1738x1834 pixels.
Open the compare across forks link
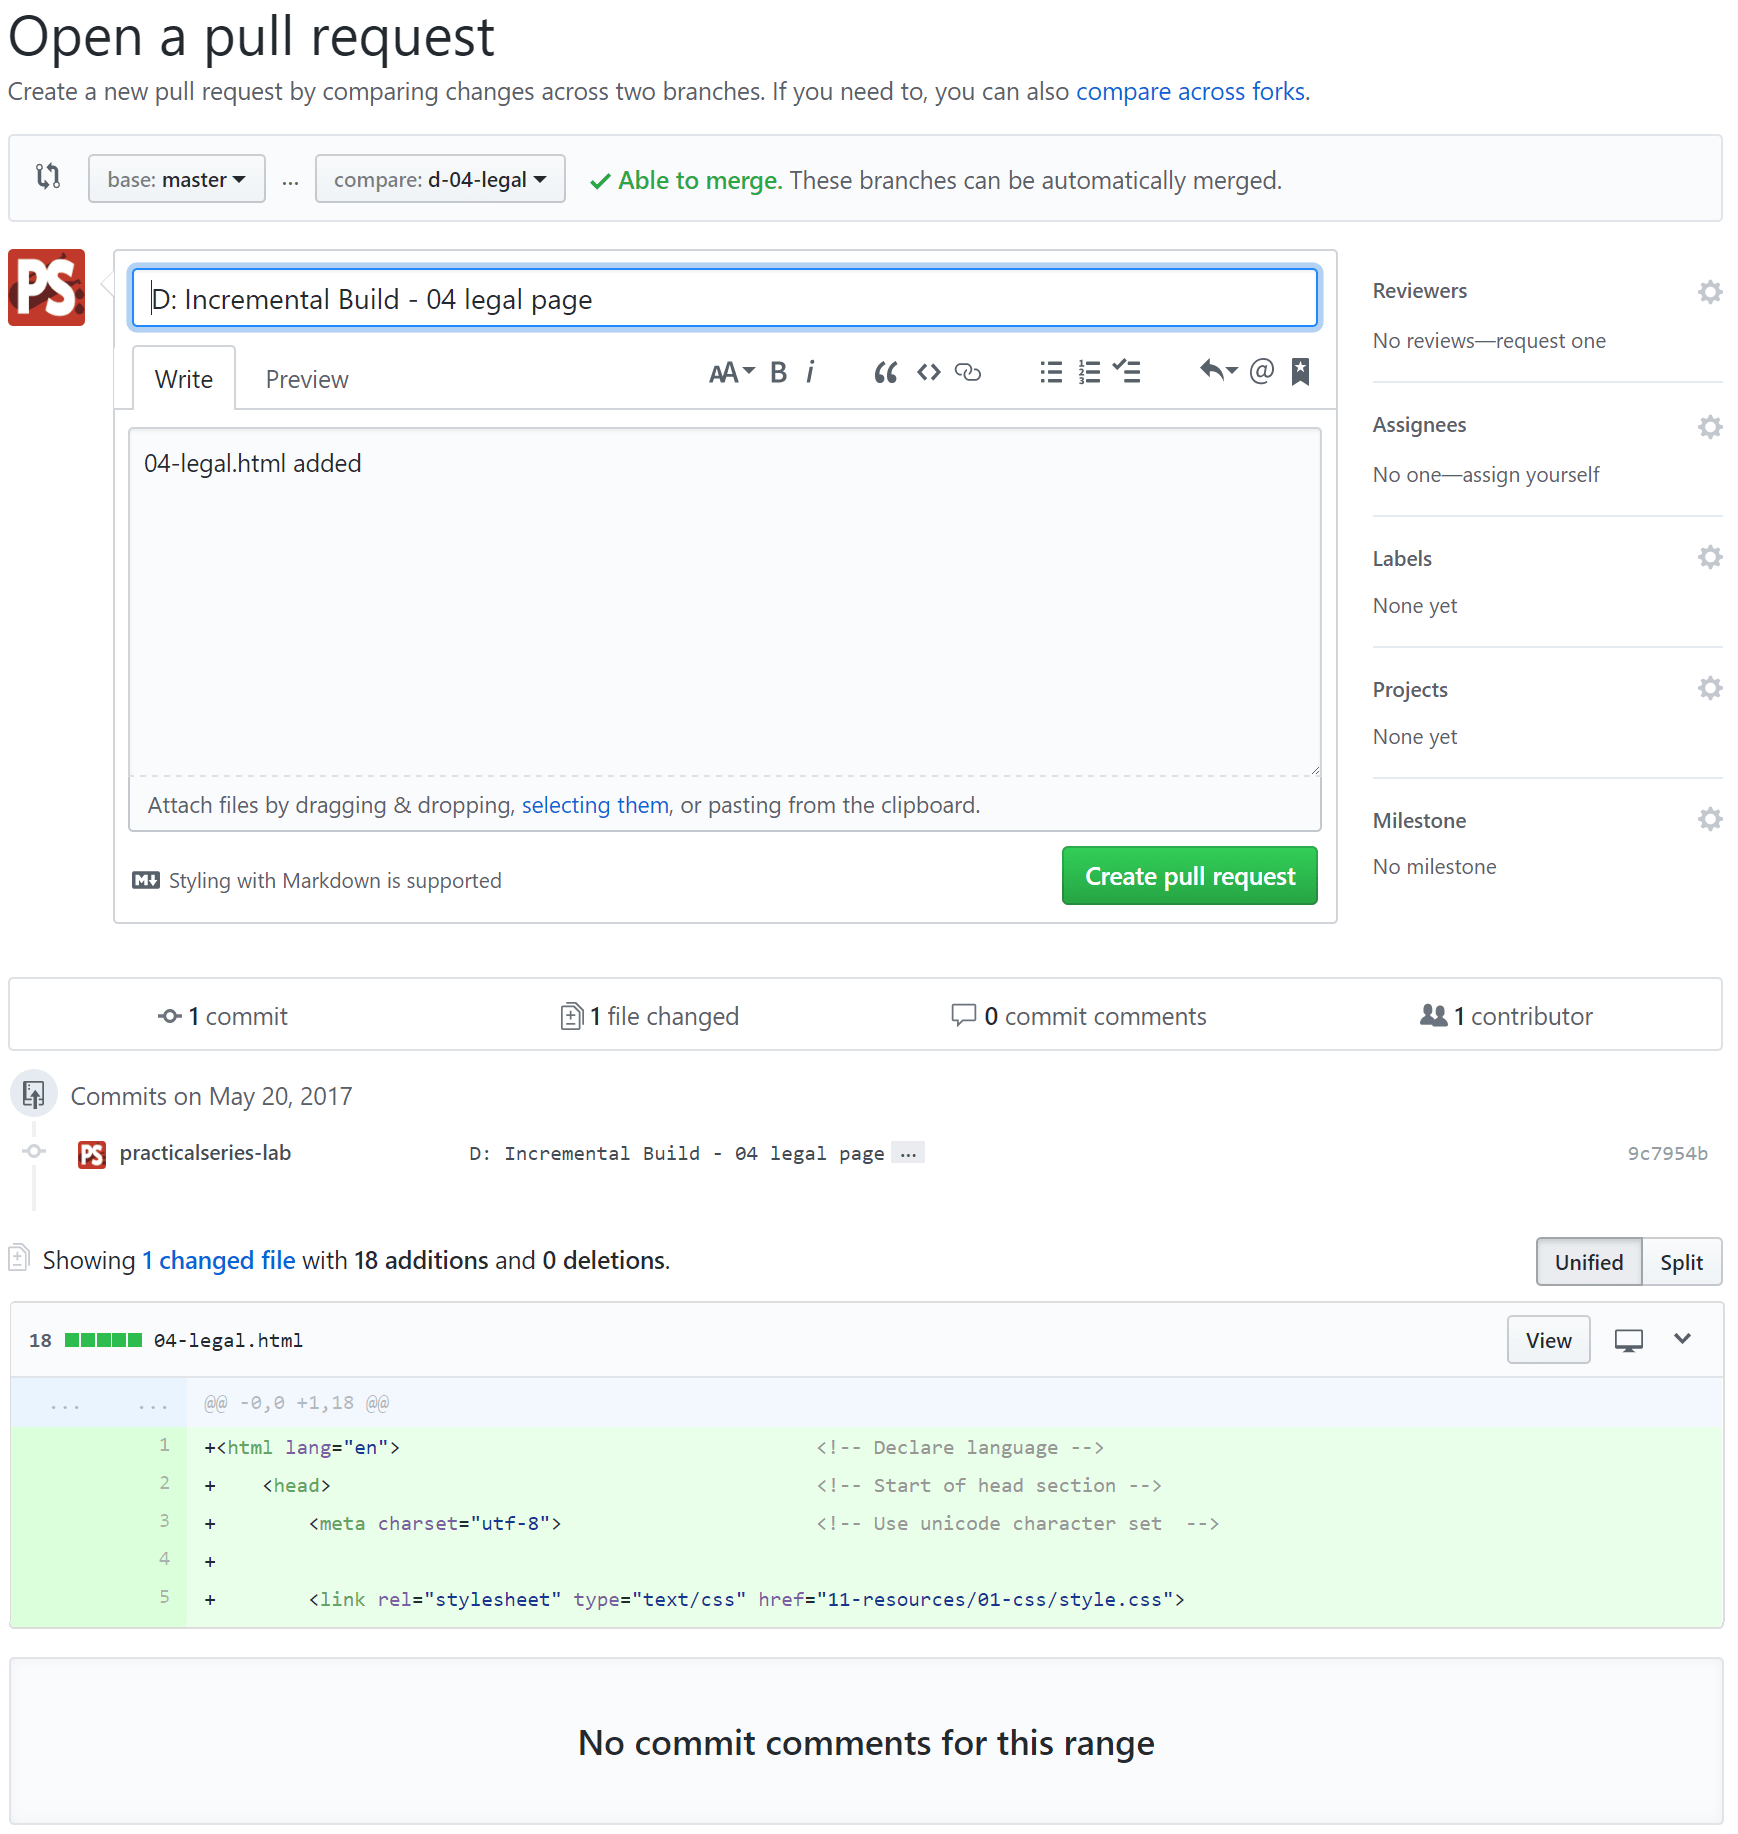pyautogui.click(x=1190, y=92)
